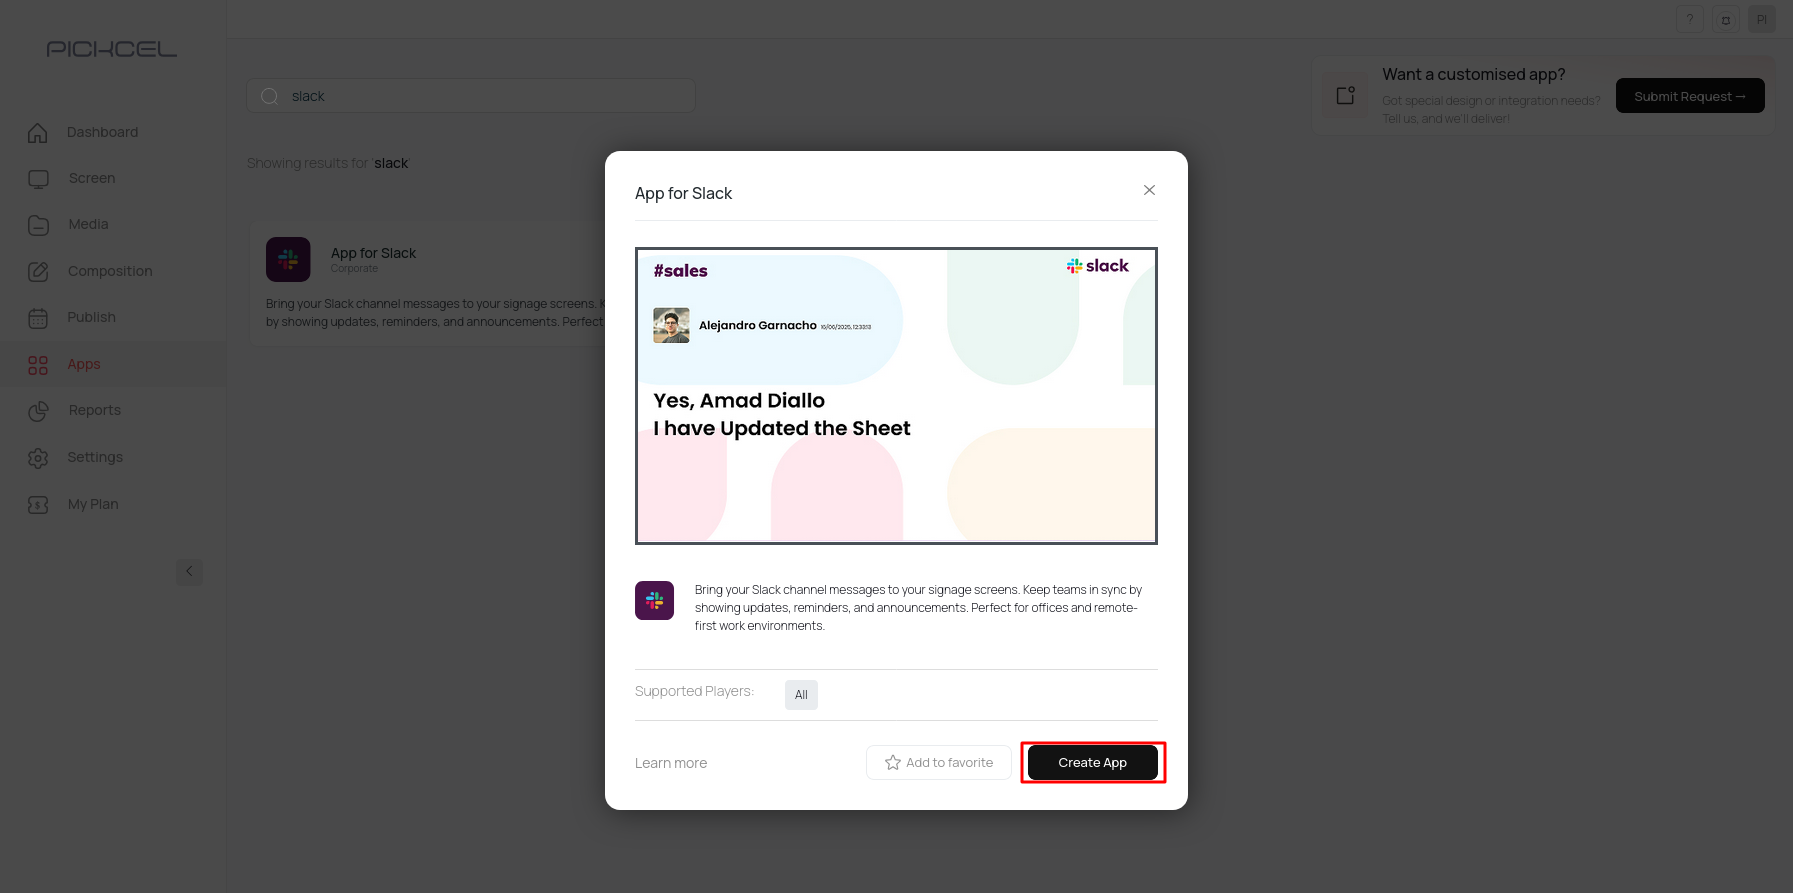The width and height of the screenshot is (1793, 893).
Task: Open the Learn more link
Action: 671,763
